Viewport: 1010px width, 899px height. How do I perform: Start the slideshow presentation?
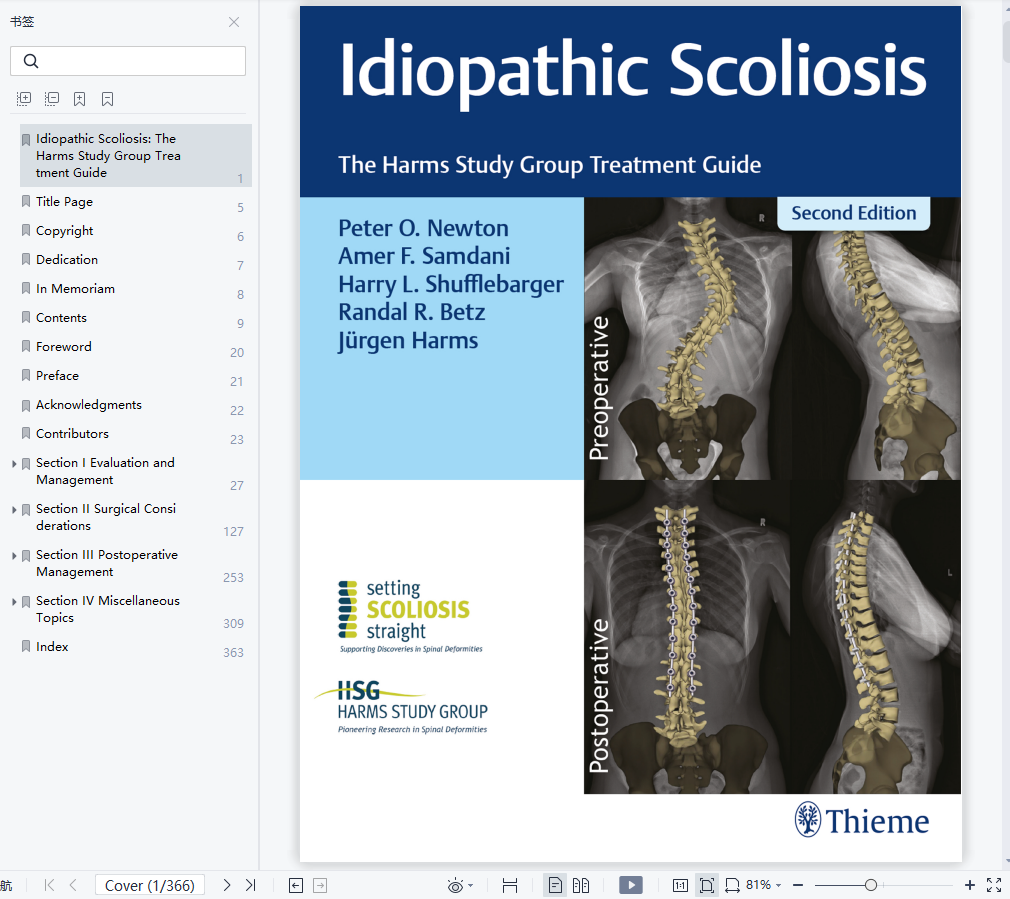631,885
